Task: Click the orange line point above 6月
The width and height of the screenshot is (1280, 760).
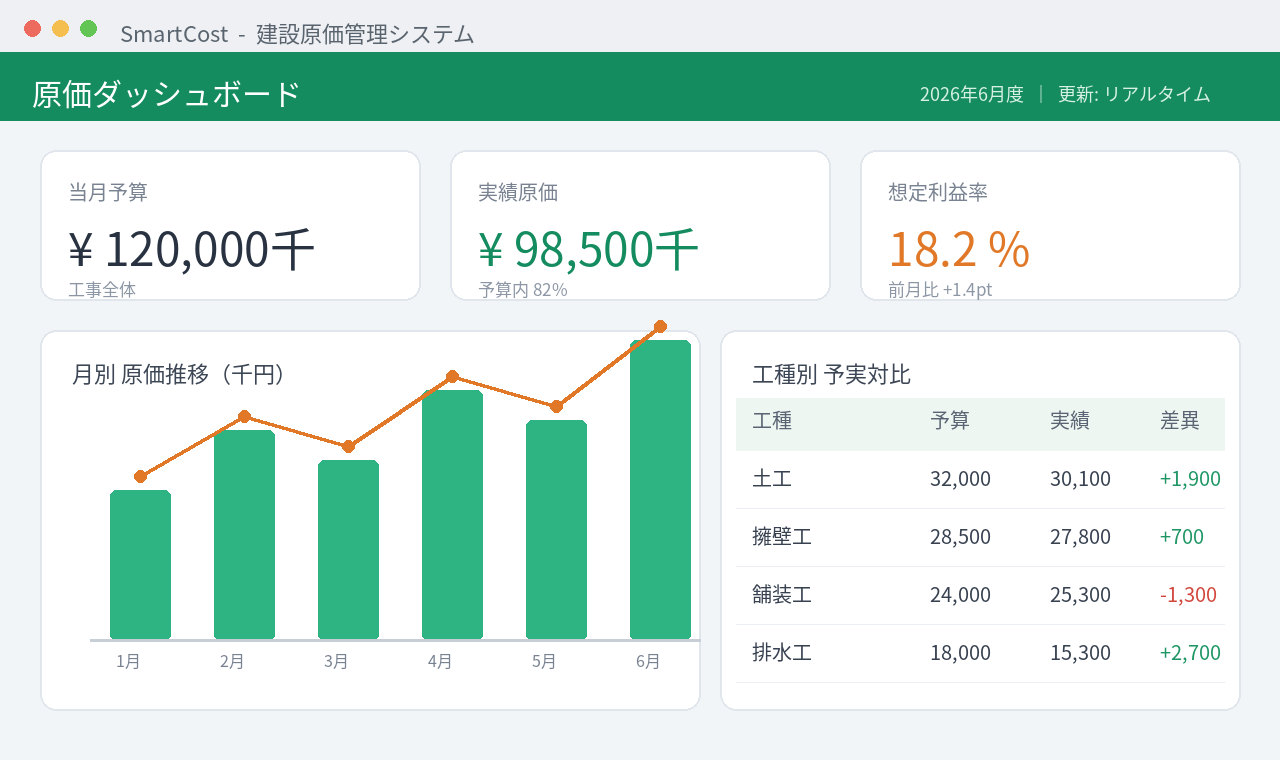Action: point(660,326)
